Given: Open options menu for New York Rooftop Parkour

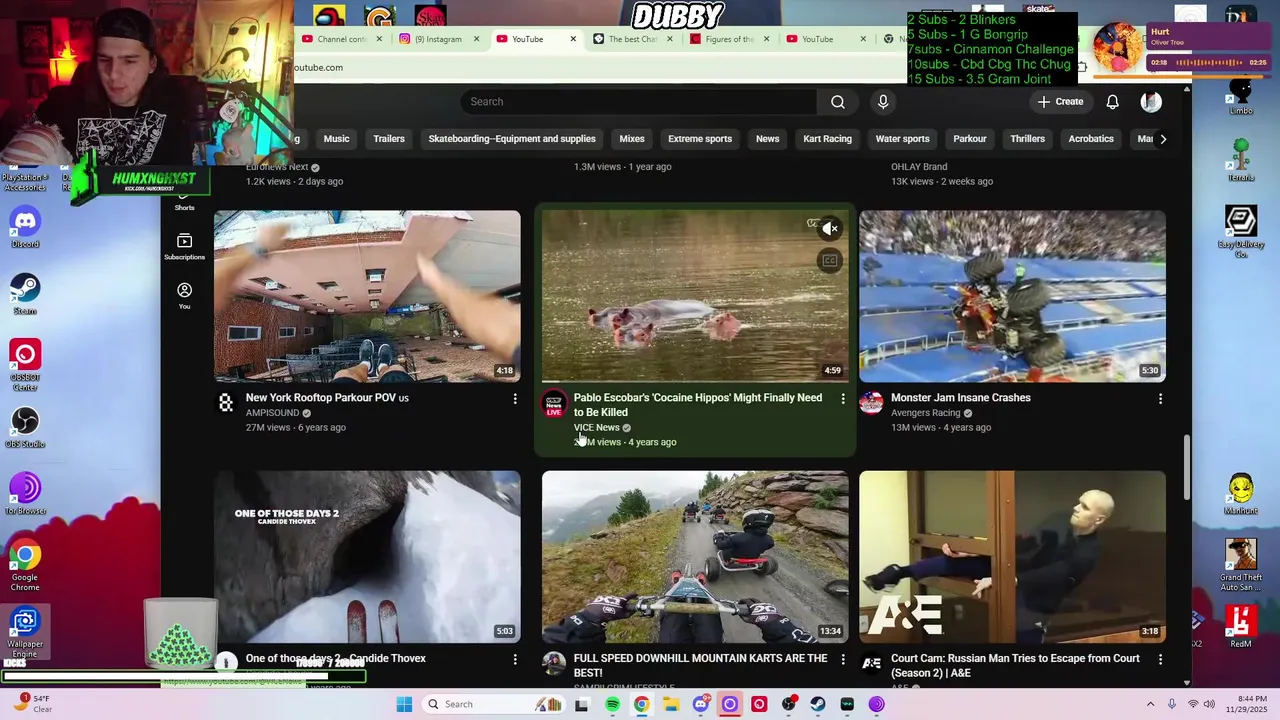Looking at the screenshot, I should tap(515, 399).
